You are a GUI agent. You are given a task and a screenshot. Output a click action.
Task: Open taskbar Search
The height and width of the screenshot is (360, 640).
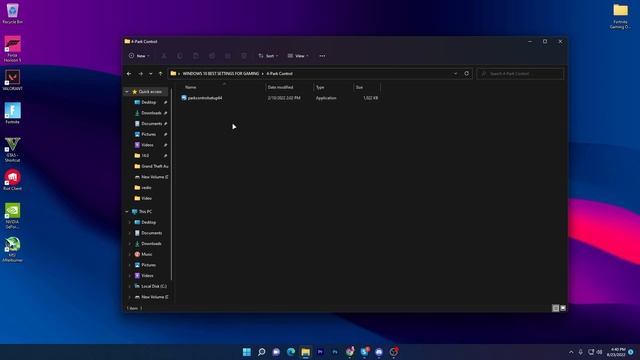coord(262,352)
